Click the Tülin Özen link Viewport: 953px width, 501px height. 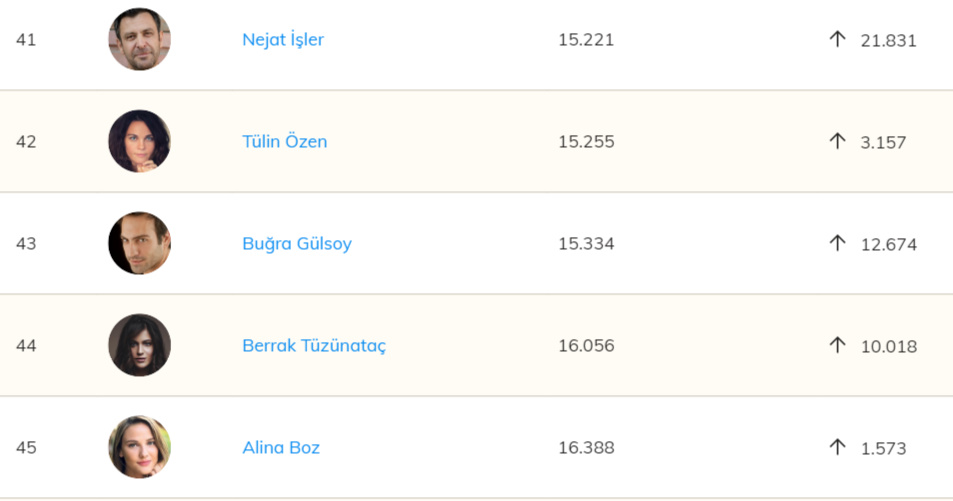coord(284,142)
